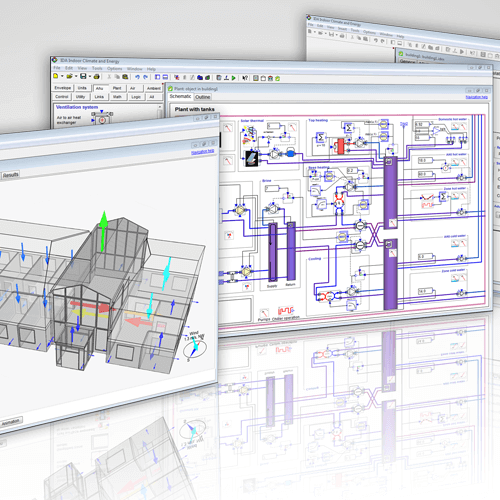Click the Paste clipboard icon
Viewport: 500px width, 500px height.
tap(125, 77)
